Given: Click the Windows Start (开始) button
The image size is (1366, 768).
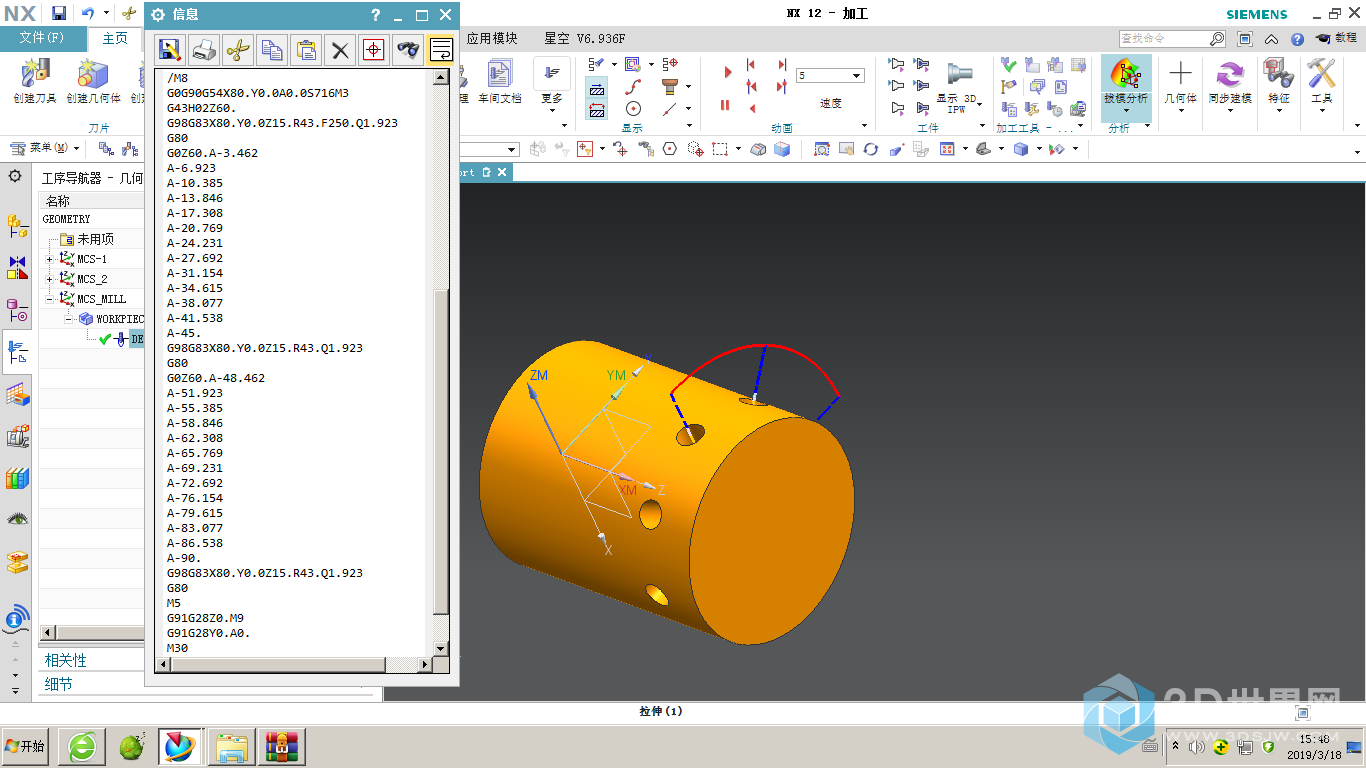Looking at the screenshot, I should pos(26,746).
